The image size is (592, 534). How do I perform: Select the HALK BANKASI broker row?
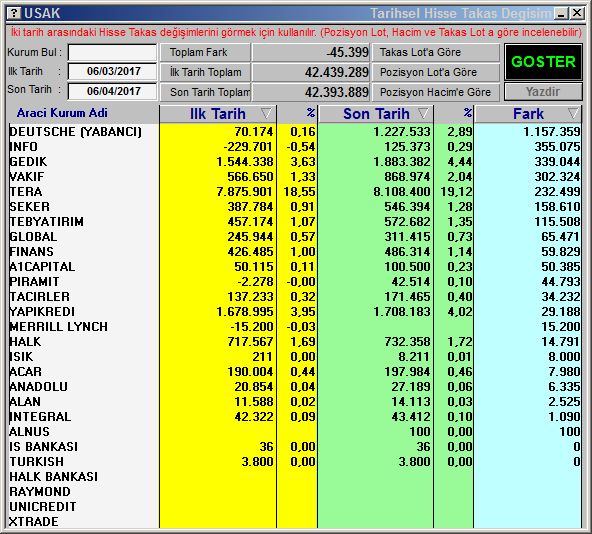point(294,477)
